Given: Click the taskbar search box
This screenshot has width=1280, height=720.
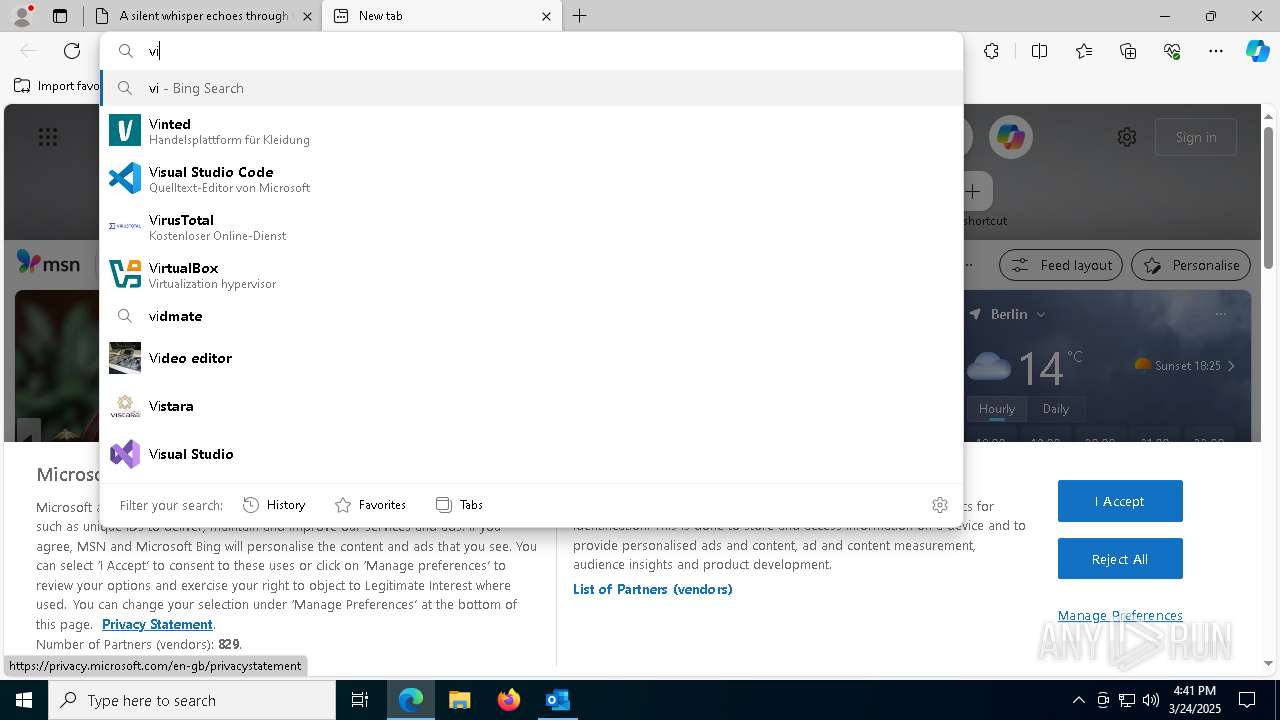Looking at the screenshot, I should click(x=192, y=700).
